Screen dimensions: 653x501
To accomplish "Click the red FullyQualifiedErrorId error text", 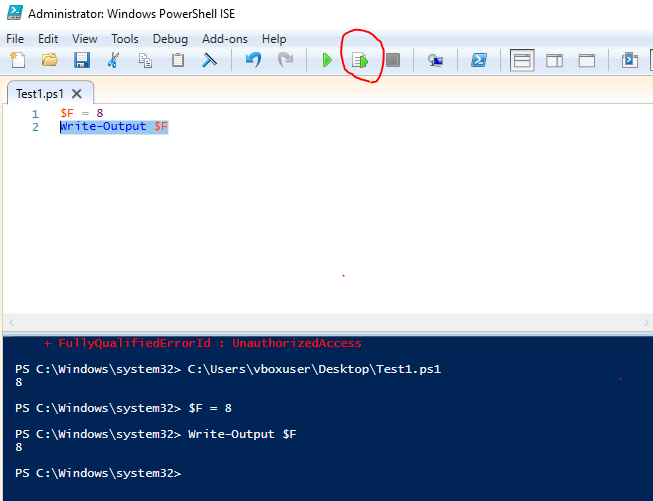I will (202, 344).
